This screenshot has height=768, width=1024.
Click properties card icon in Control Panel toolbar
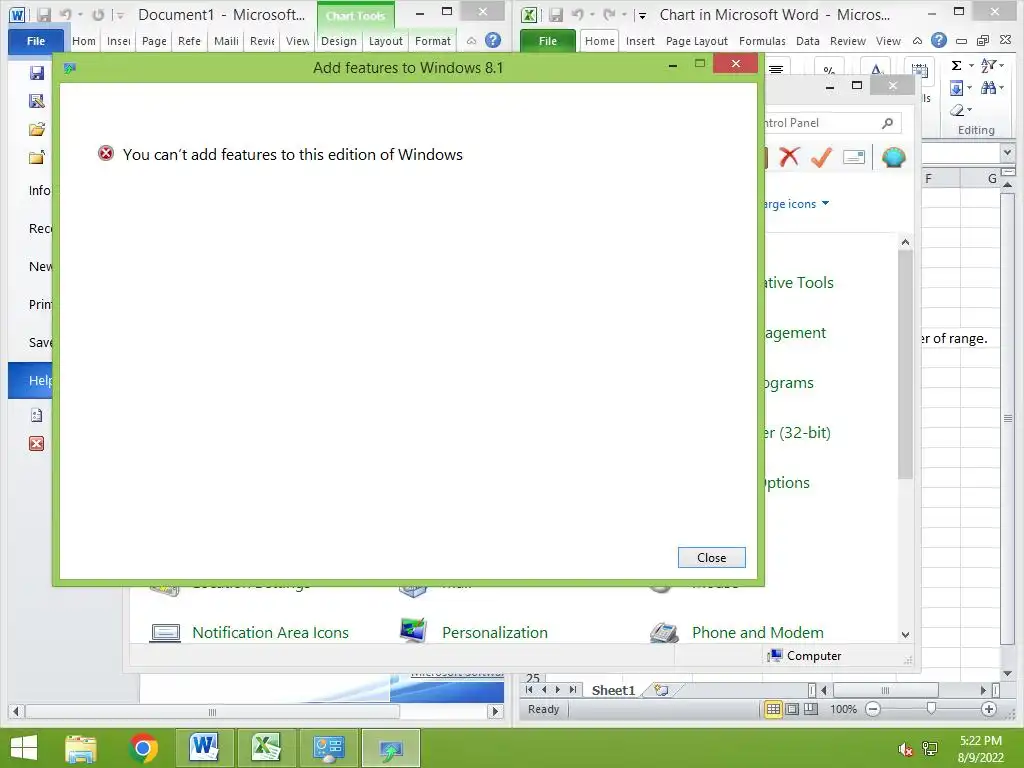(854, 157)
